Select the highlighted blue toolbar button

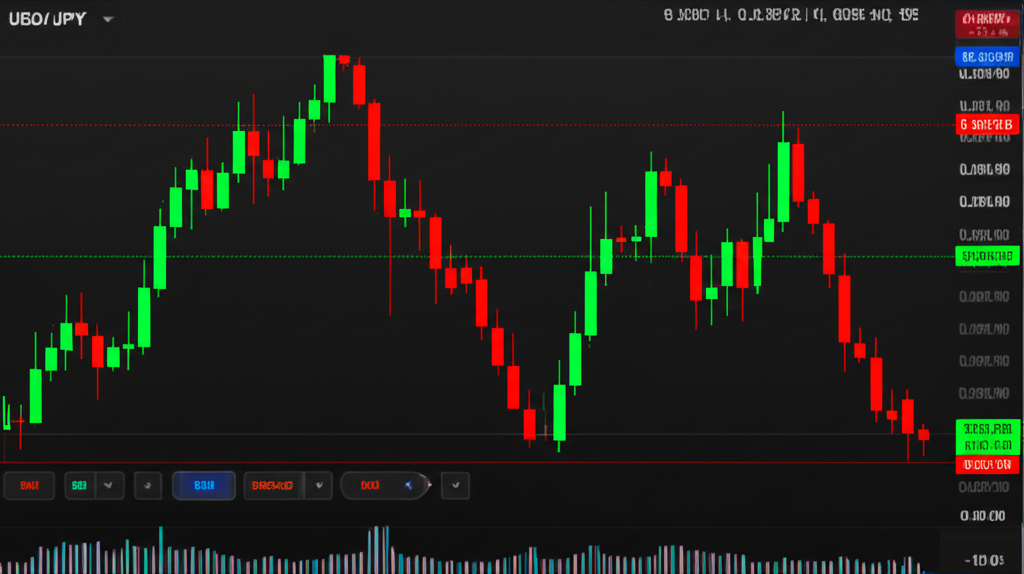[x=204, y=486]
